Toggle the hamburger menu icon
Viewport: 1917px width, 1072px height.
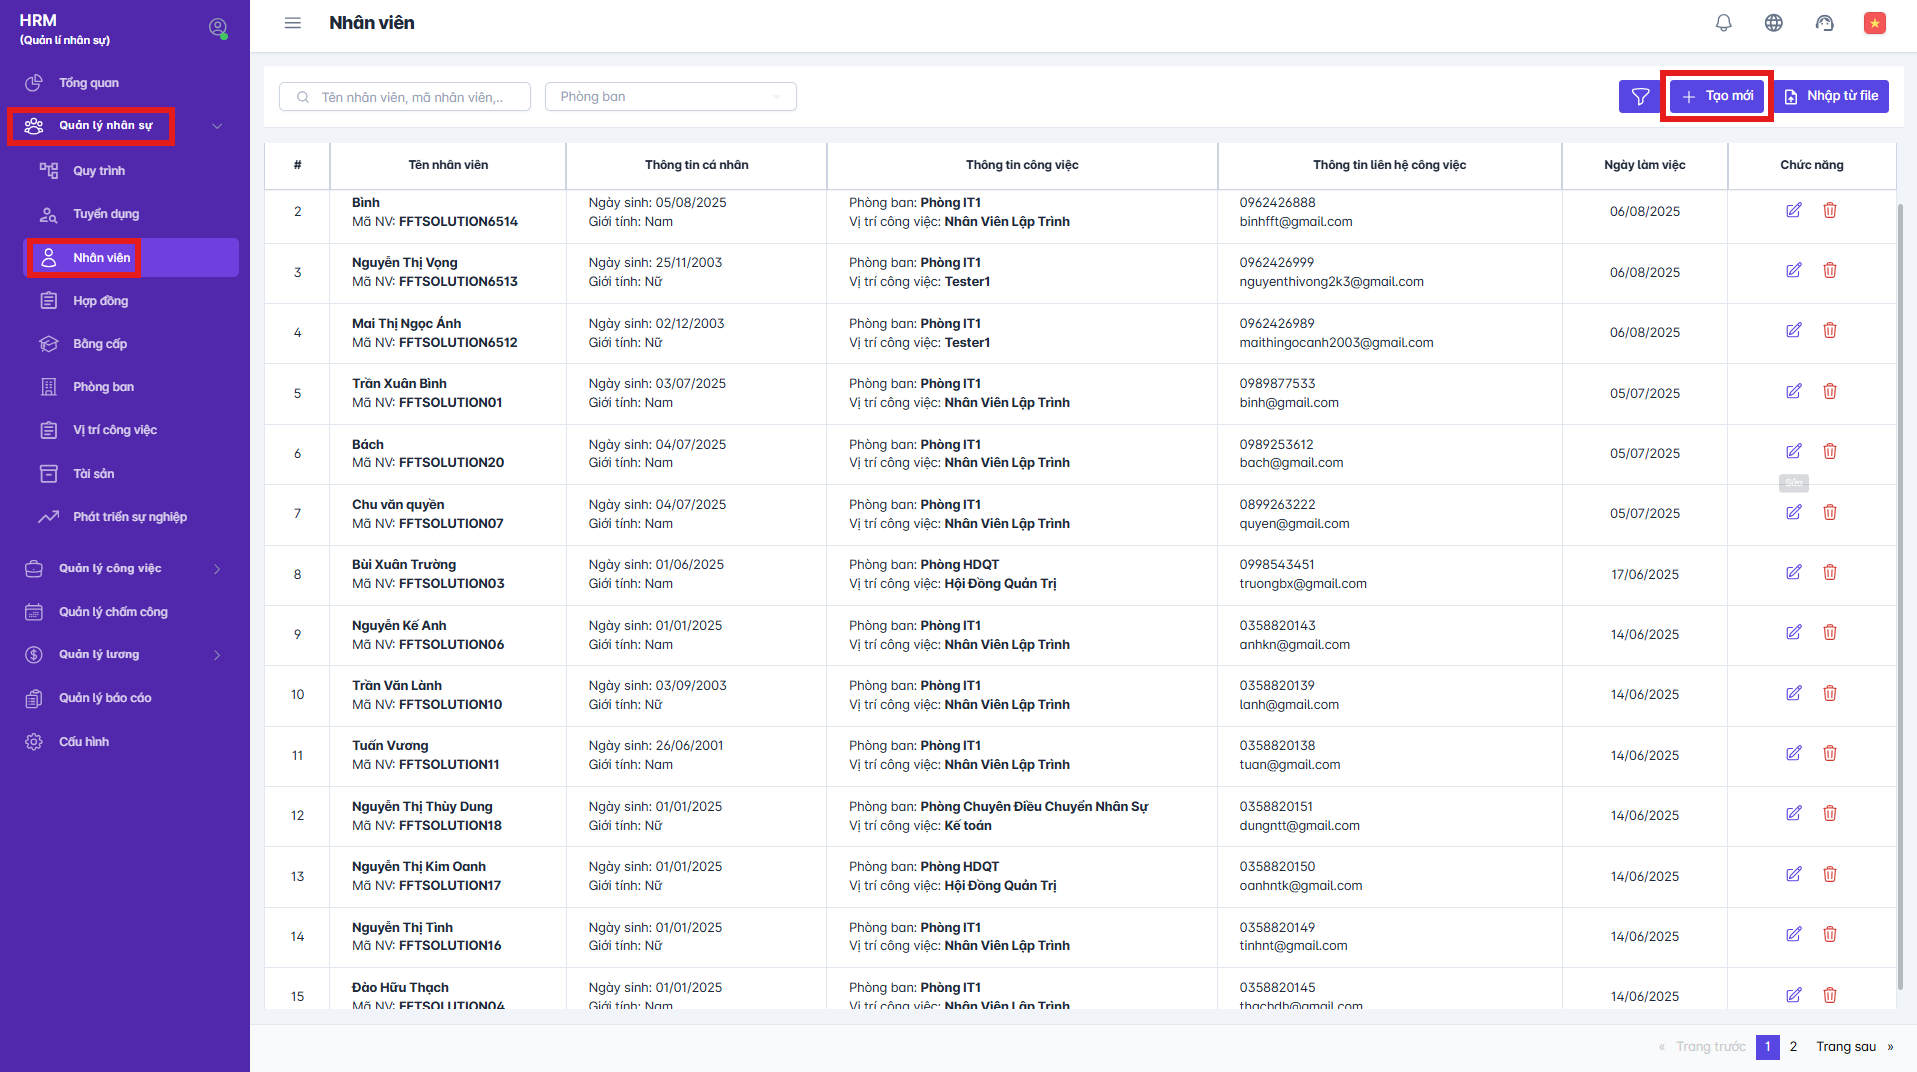(292, 23)
